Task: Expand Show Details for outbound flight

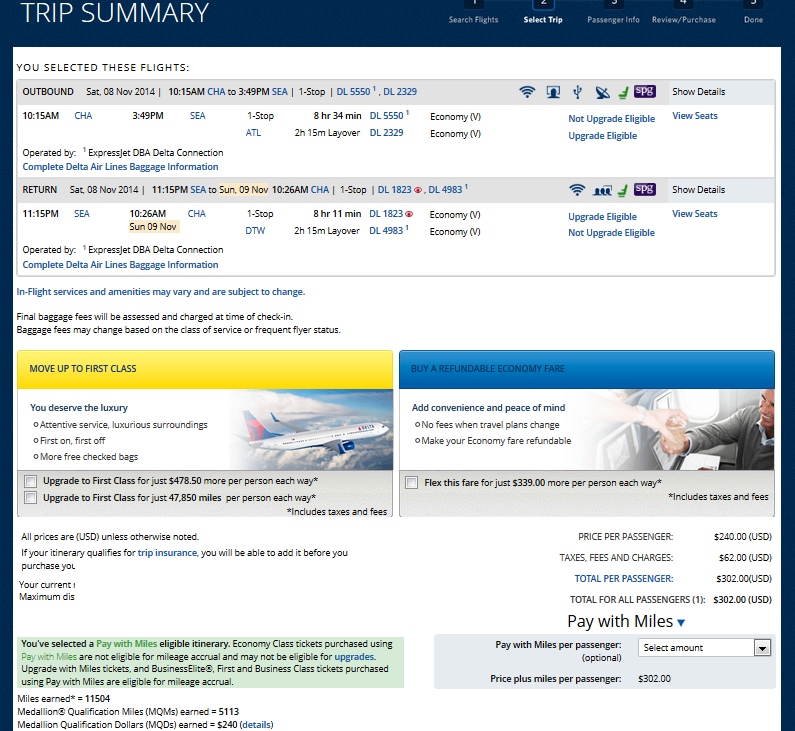Action: (698, 92)
